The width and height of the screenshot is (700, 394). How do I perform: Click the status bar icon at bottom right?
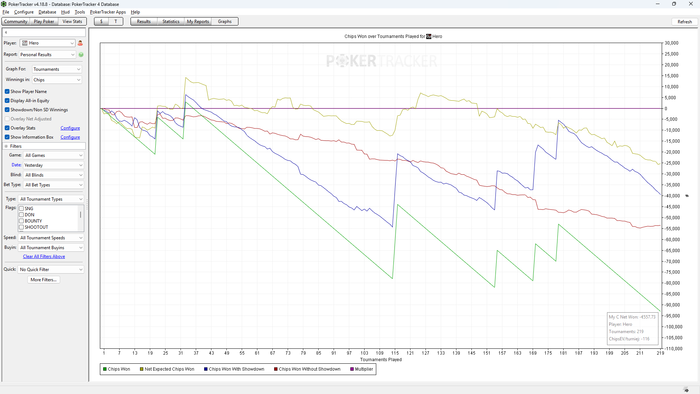point(686,390)
